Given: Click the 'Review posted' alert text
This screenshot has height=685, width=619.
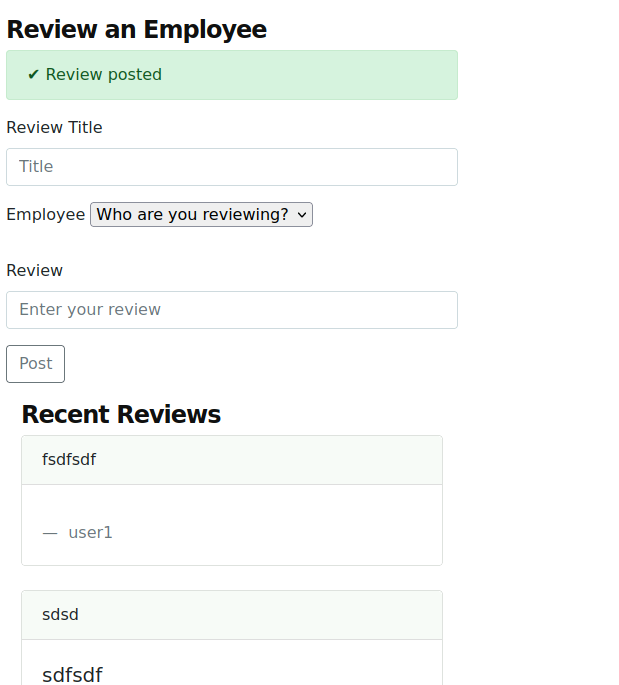Looking at the screenshot, I should pyautogui.click(x=104, y=75).
